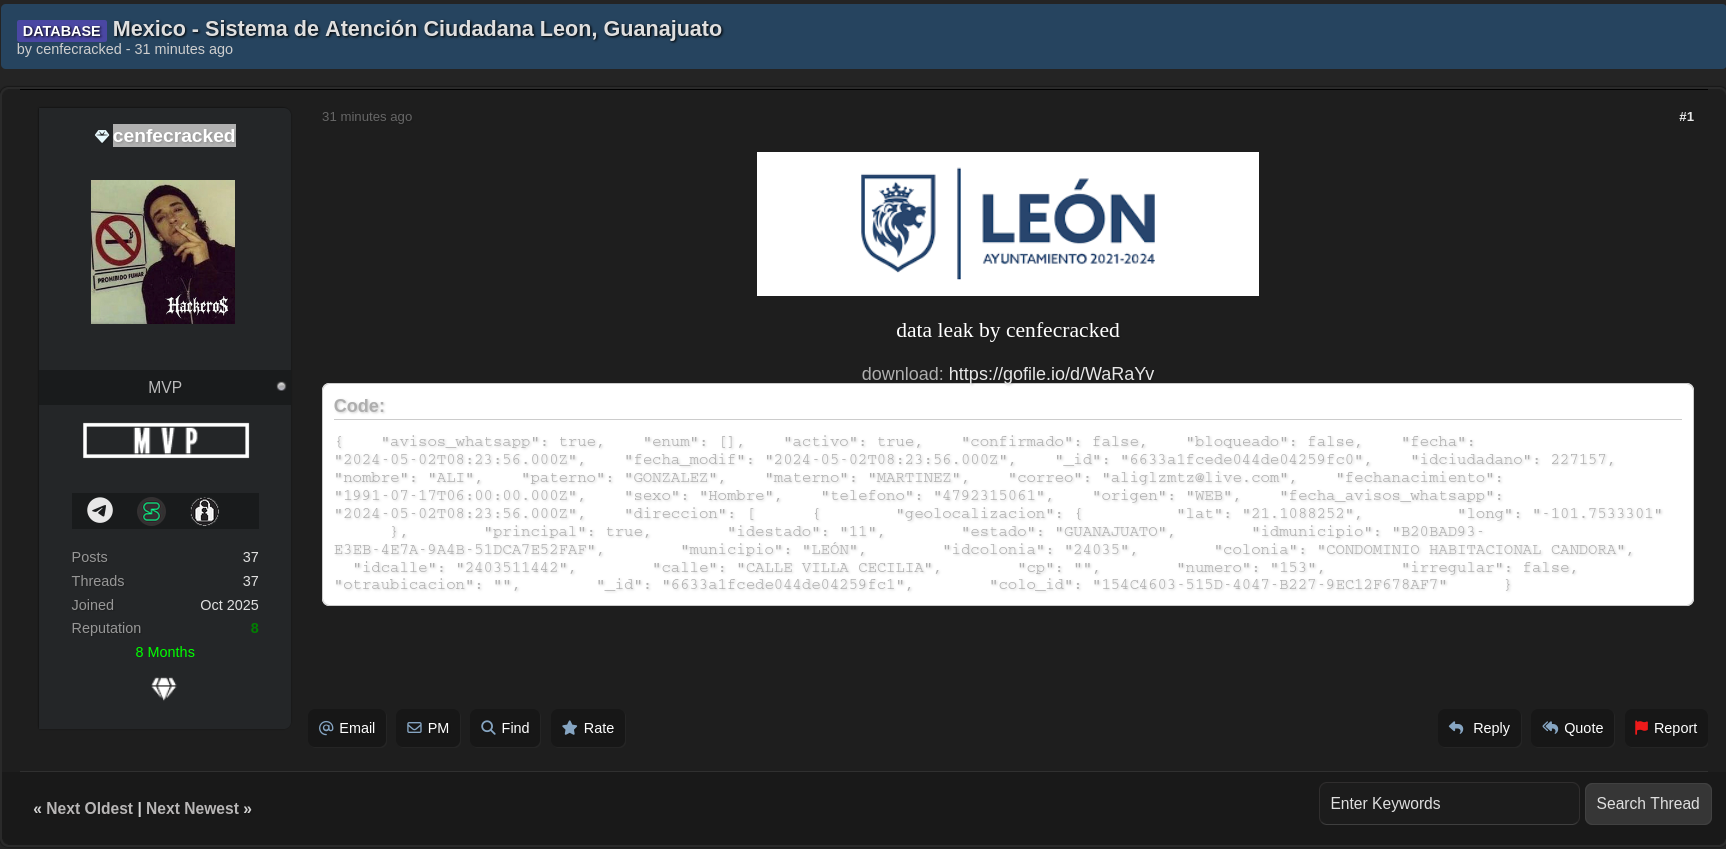
Task: Open the cenfecracked avatar picture
Action: click(x=163, y=252)
